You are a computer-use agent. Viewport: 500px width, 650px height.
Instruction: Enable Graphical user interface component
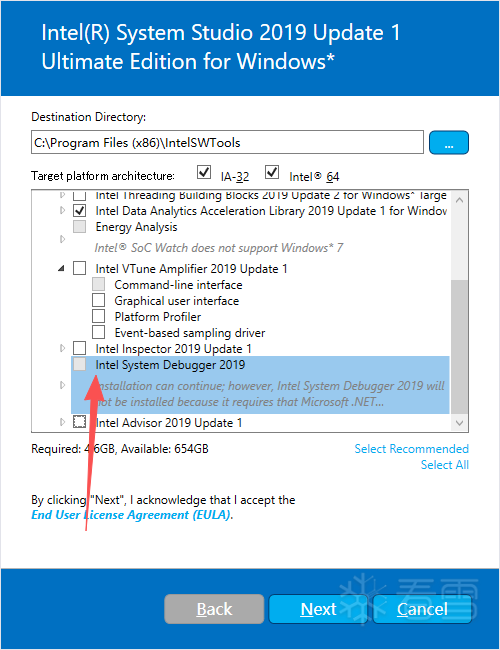point(99,300)
